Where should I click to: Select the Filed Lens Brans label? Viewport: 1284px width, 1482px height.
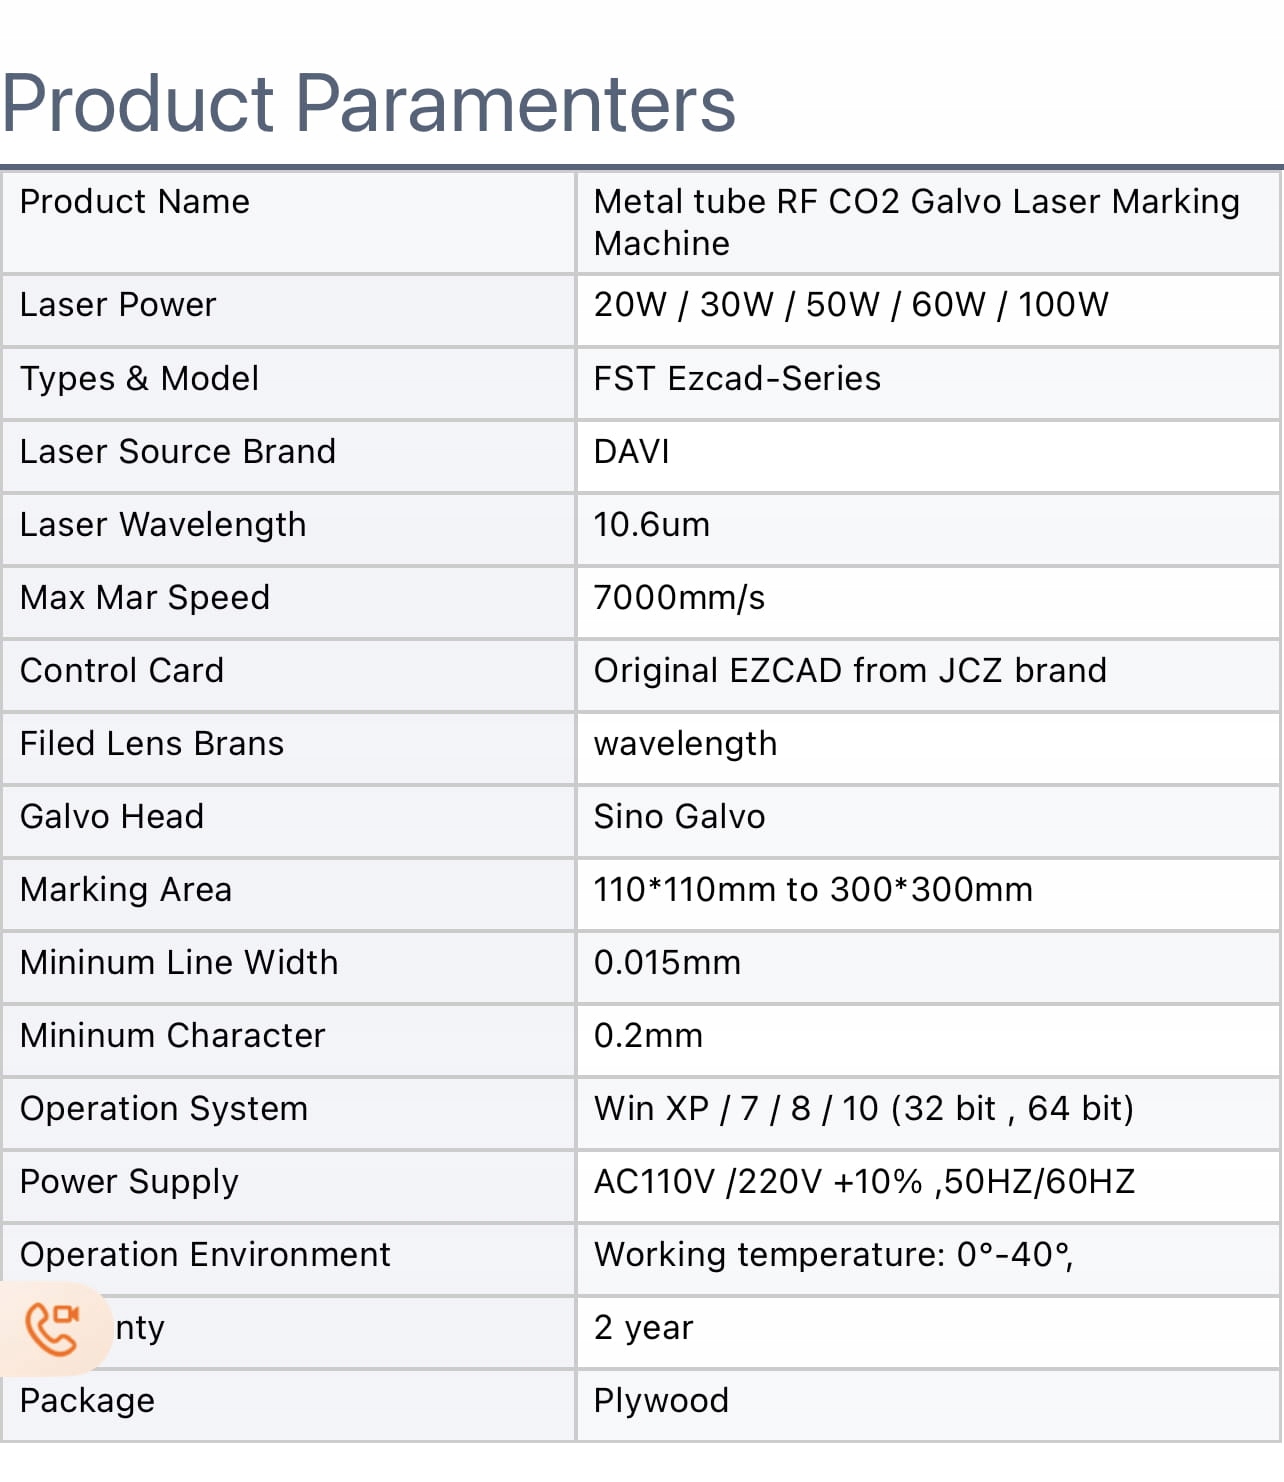click(152, 744)
